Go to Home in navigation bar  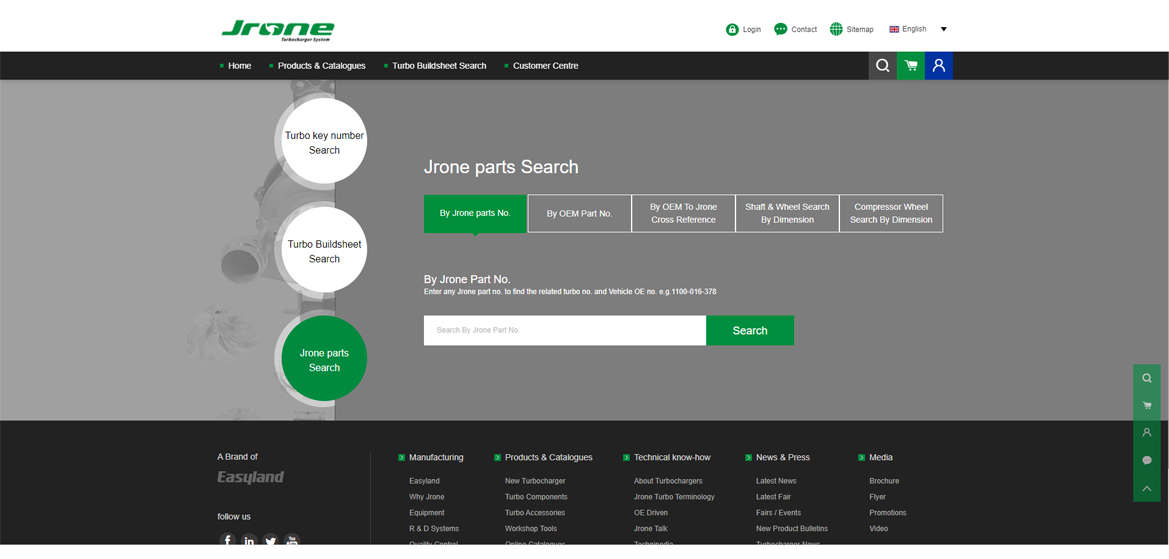(x=239, y=66)
